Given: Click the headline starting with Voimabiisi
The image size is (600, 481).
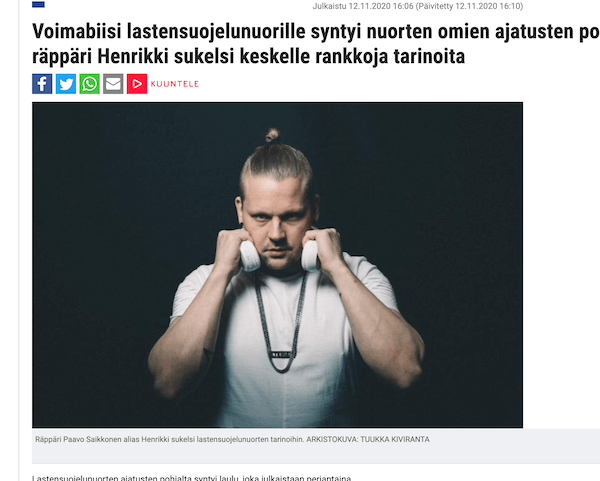Looking at the screenshot, I should (x=316, y=31).
